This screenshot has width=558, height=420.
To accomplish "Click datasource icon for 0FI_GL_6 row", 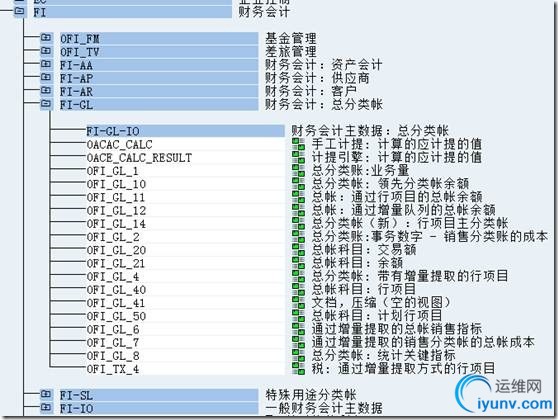I will pos(298,328).
